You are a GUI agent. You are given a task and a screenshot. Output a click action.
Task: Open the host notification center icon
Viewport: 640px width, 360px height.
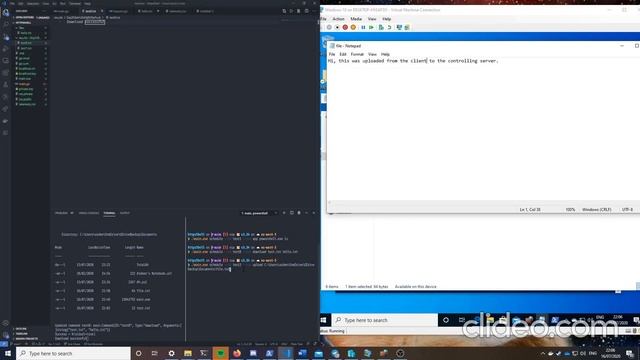(x=630, y=353)
